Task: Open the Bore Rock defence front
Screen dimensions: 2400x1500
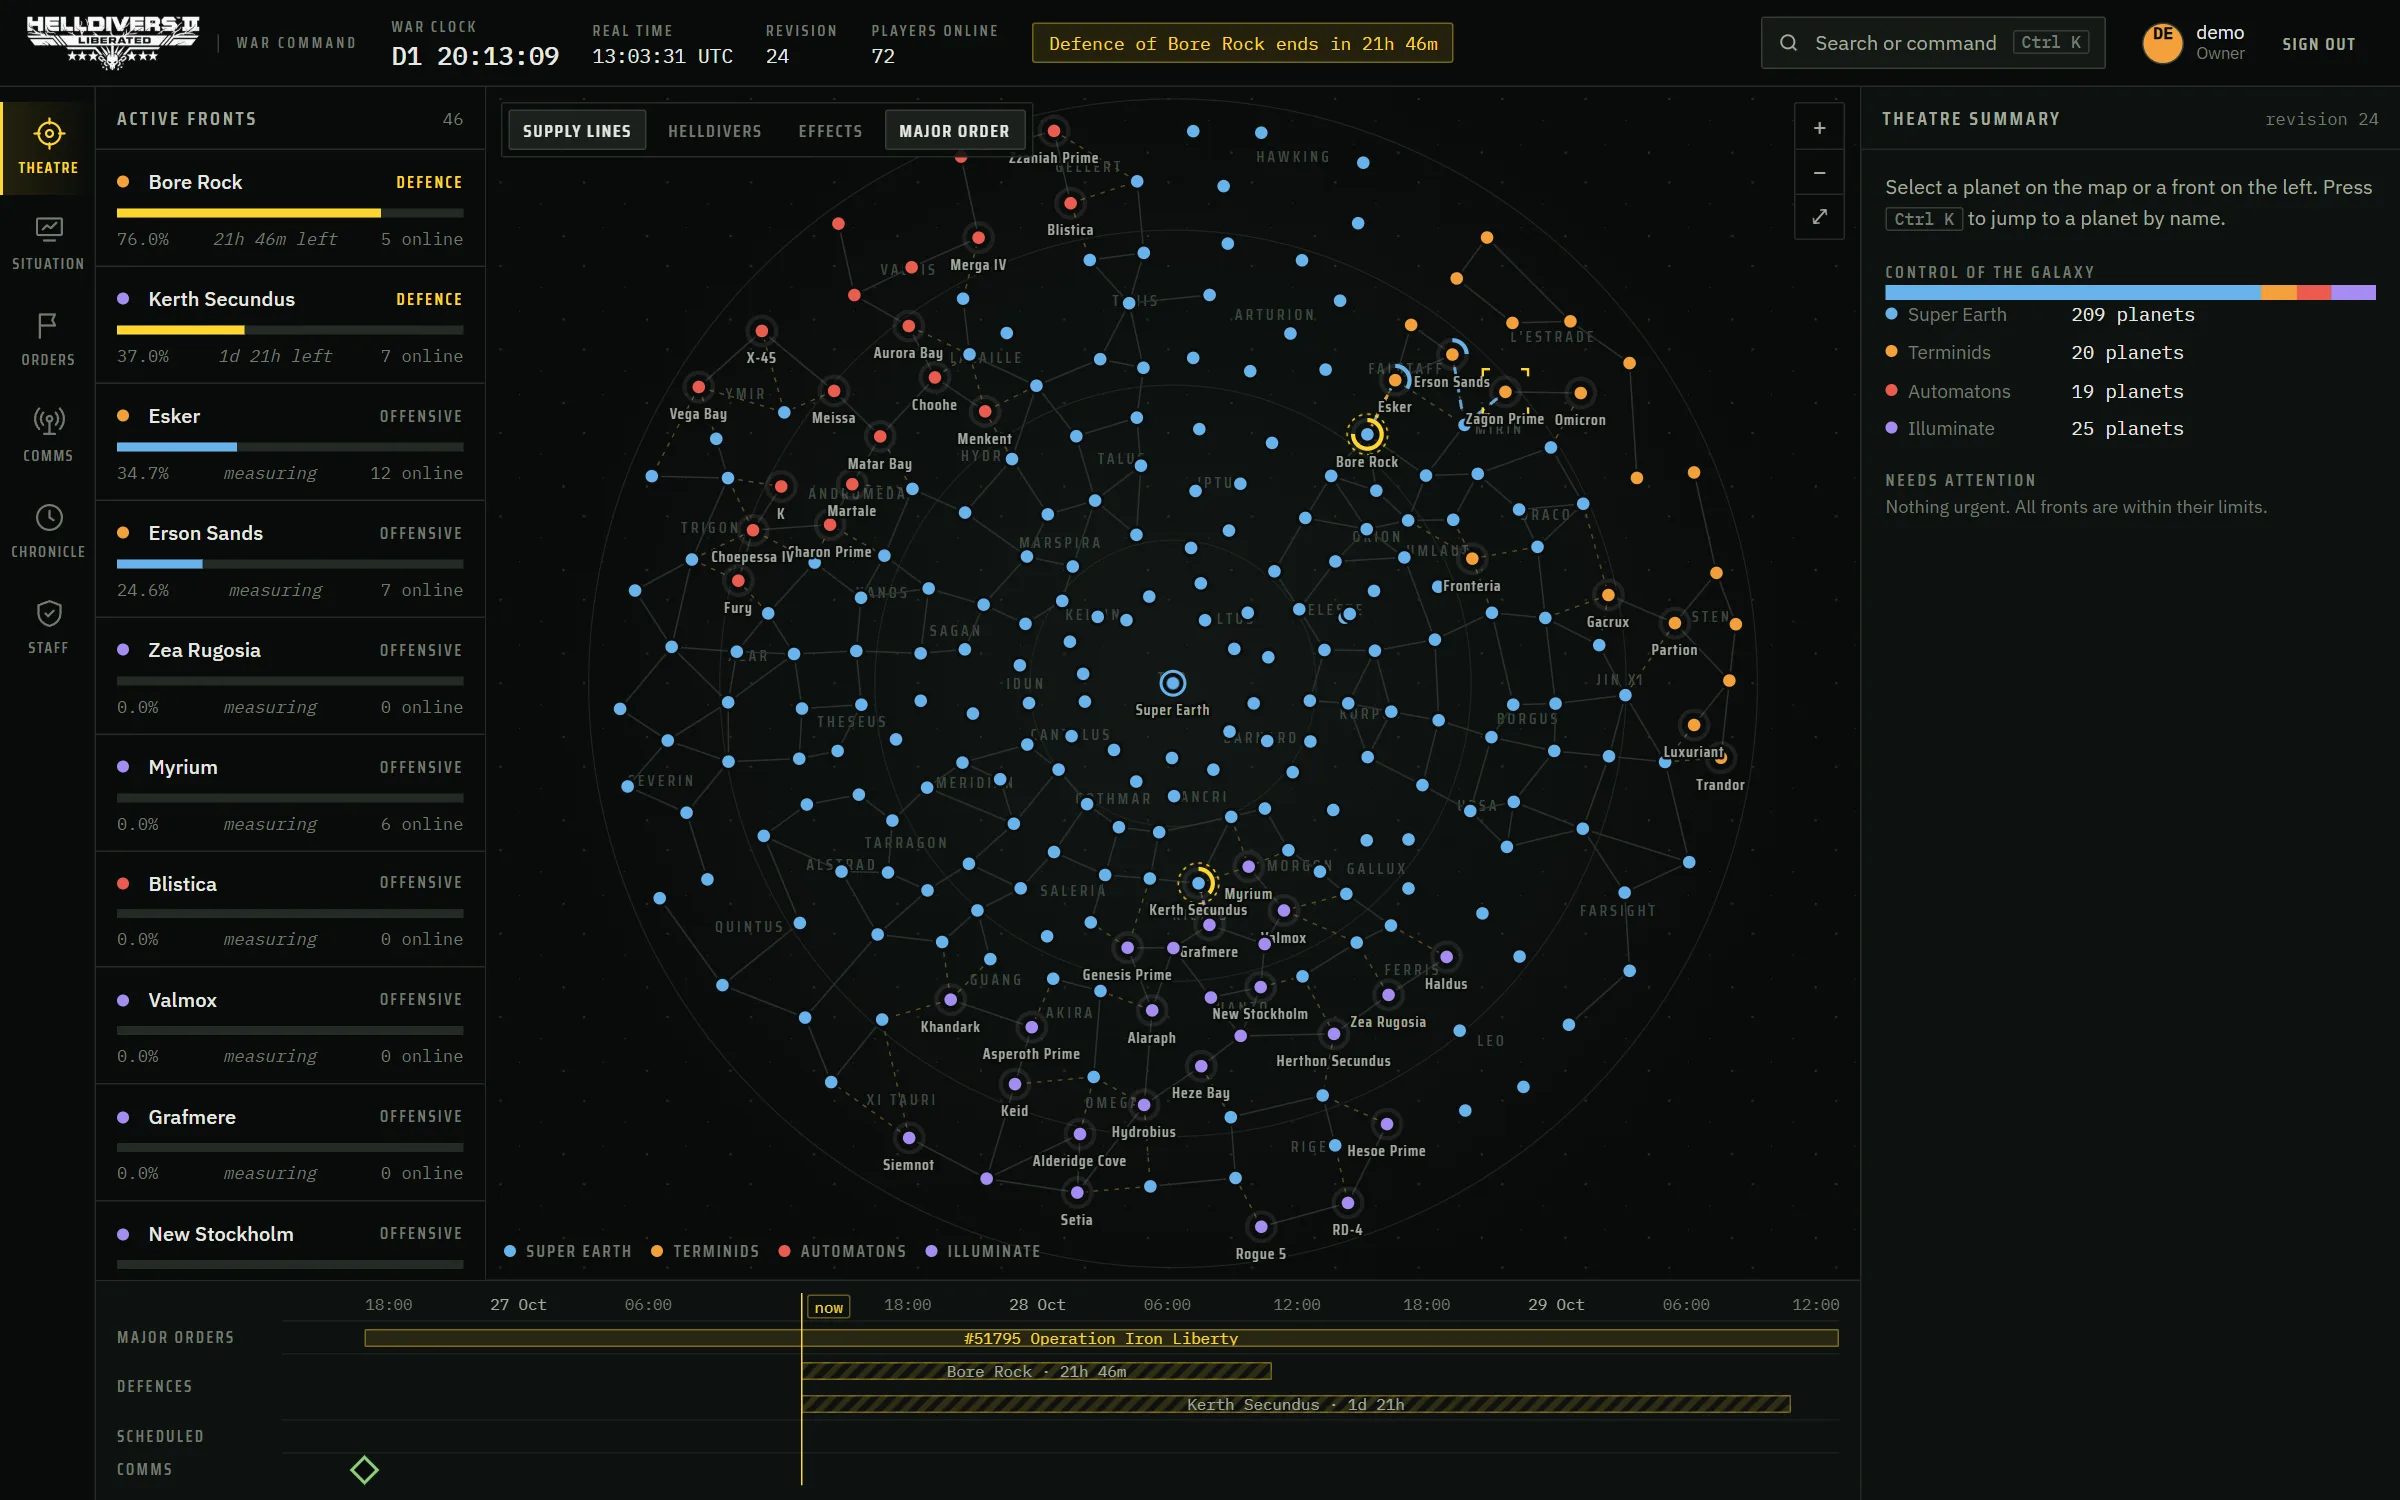Action: pyautogui.click(x=290, y=209)
